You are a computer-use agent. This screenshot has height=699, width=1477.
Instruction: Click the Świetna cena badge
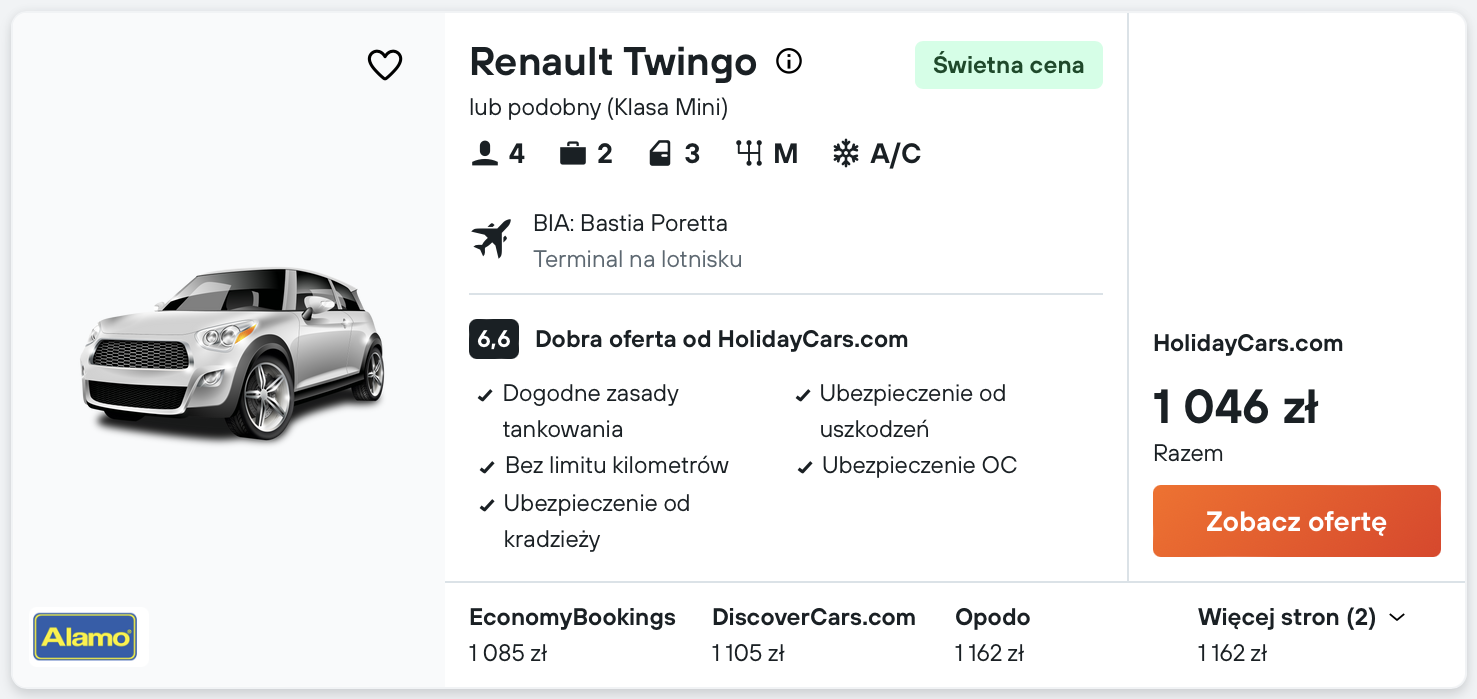1008,65
